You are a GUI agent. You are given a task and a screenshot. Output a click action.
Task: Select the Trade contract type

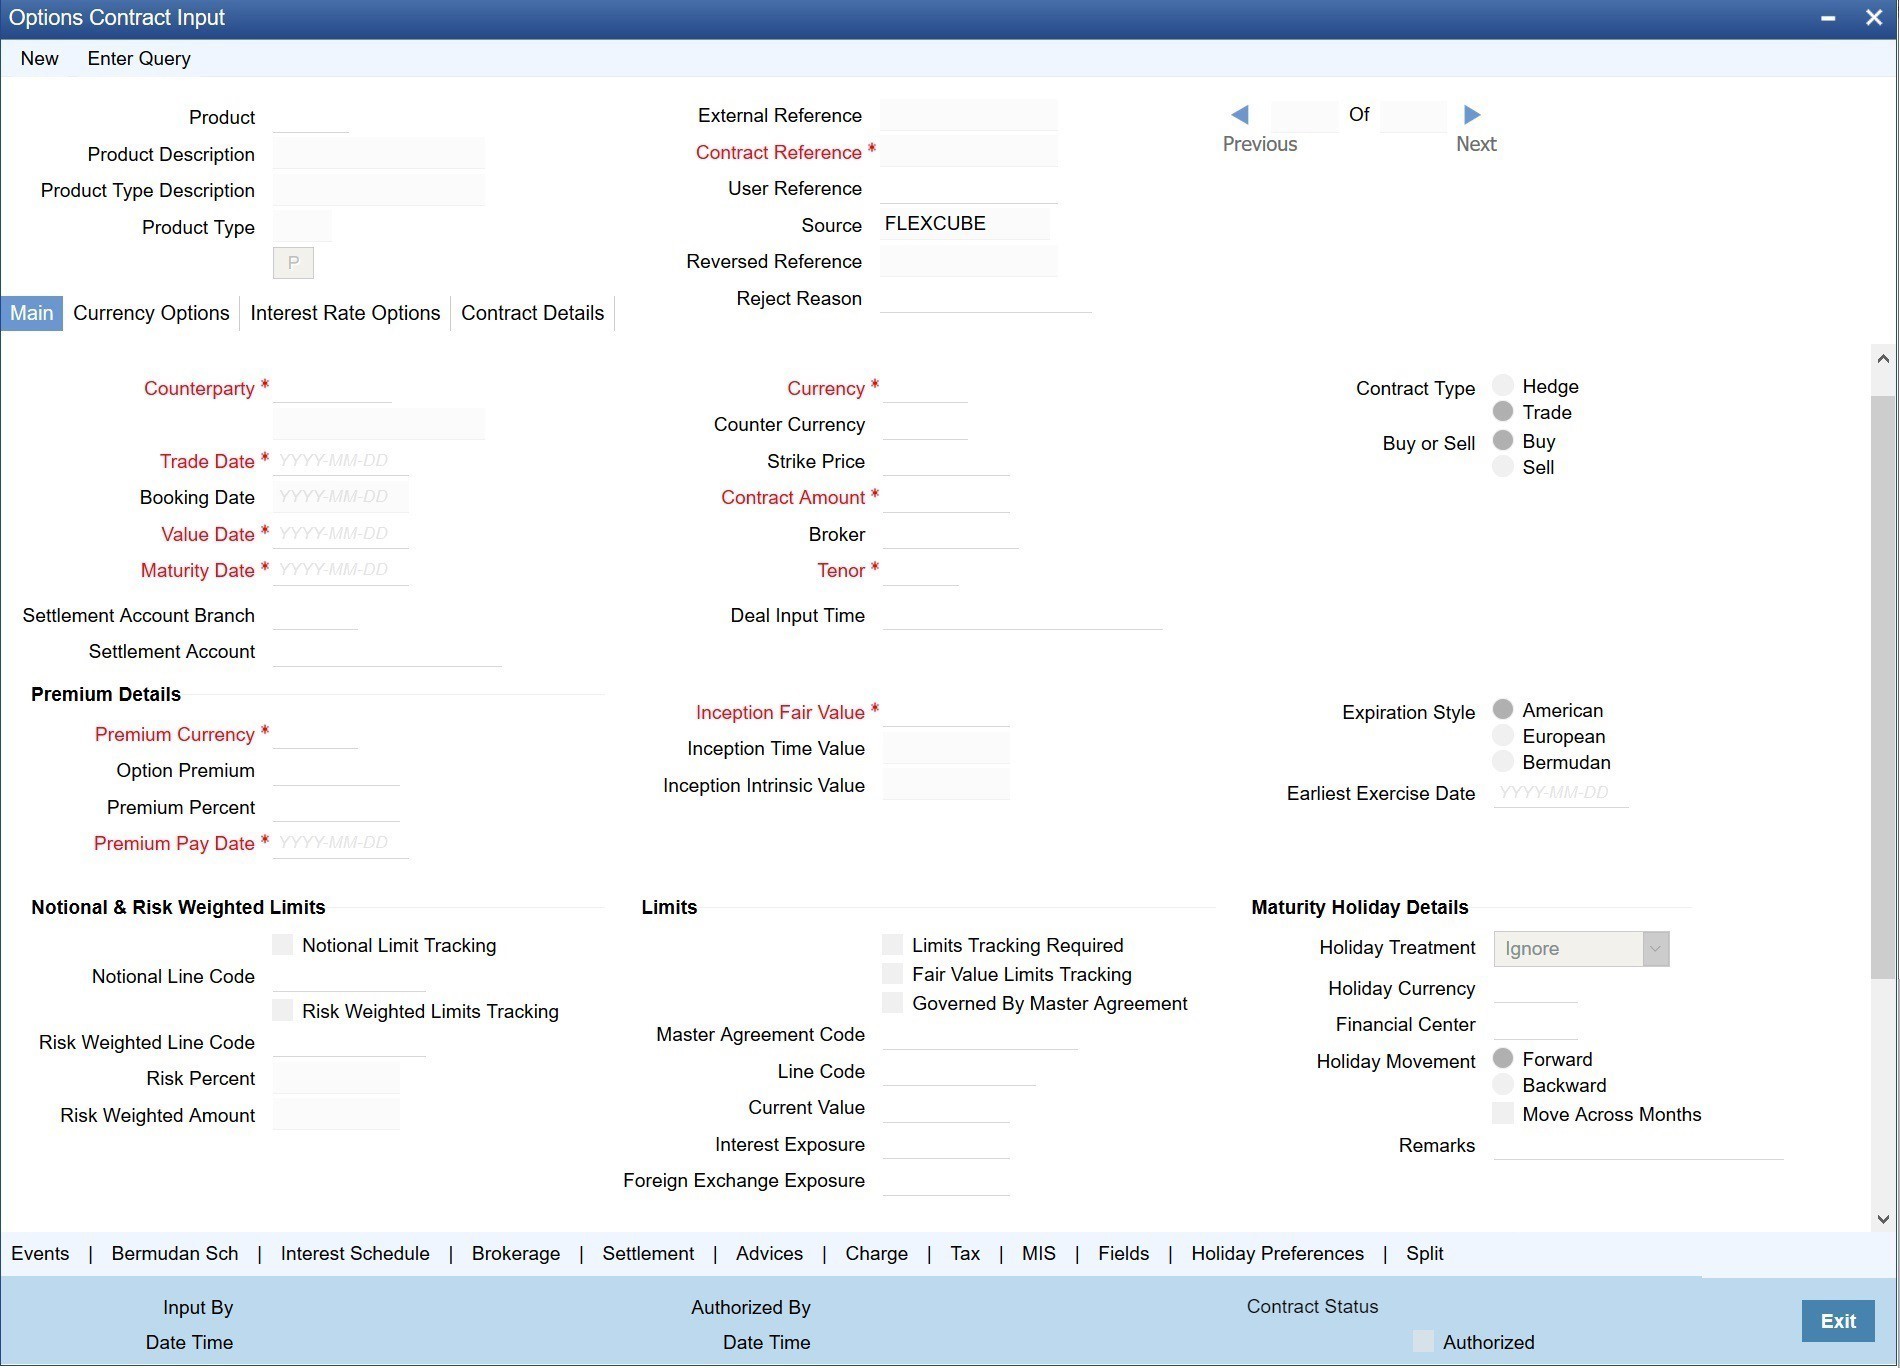click(1503, 411)
